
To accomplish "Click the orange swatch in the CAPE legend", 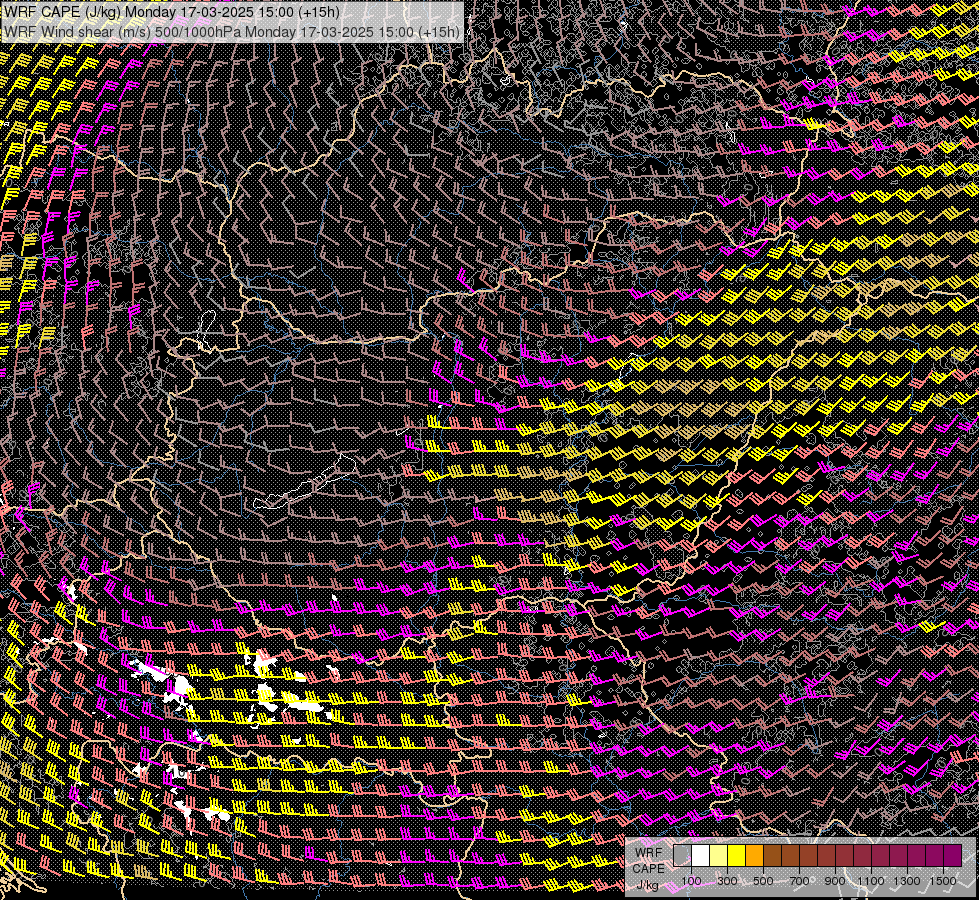I will tap(755, 855).
